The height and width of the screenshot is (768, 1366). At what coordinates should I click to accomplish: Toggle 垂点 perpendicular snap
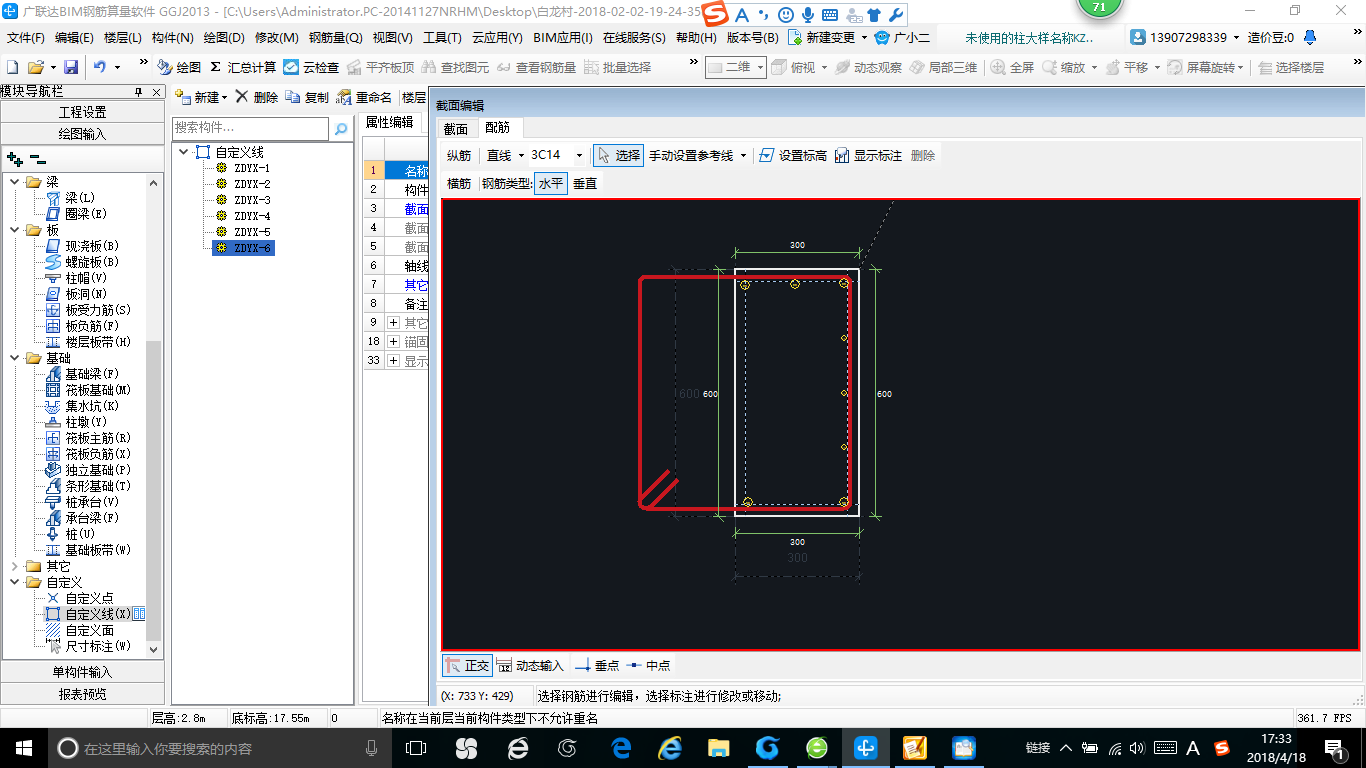[x=597, y=665]
